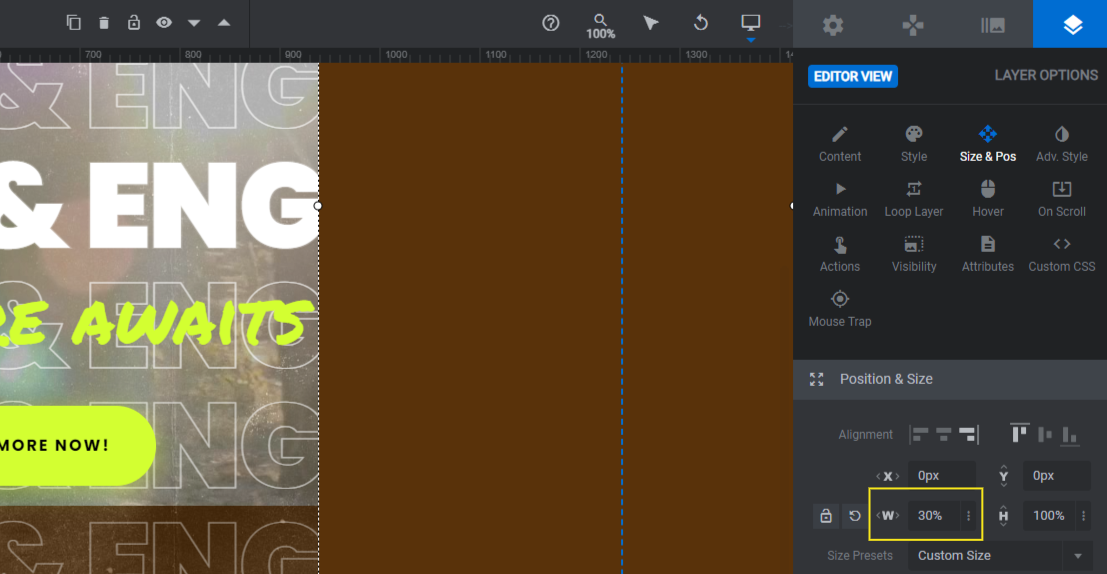Open height unit options dots

(x=1084, y=516)
